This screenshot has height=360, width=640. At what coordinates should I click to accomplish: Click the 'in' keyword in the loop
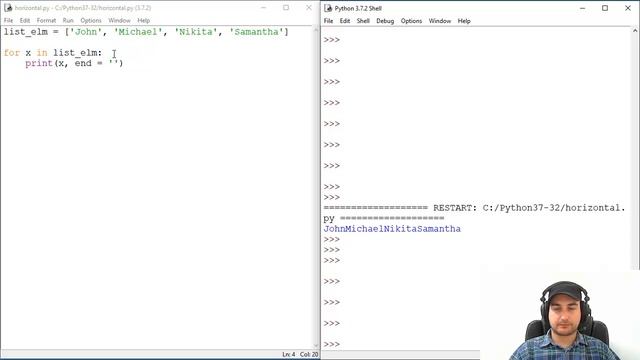42,53
